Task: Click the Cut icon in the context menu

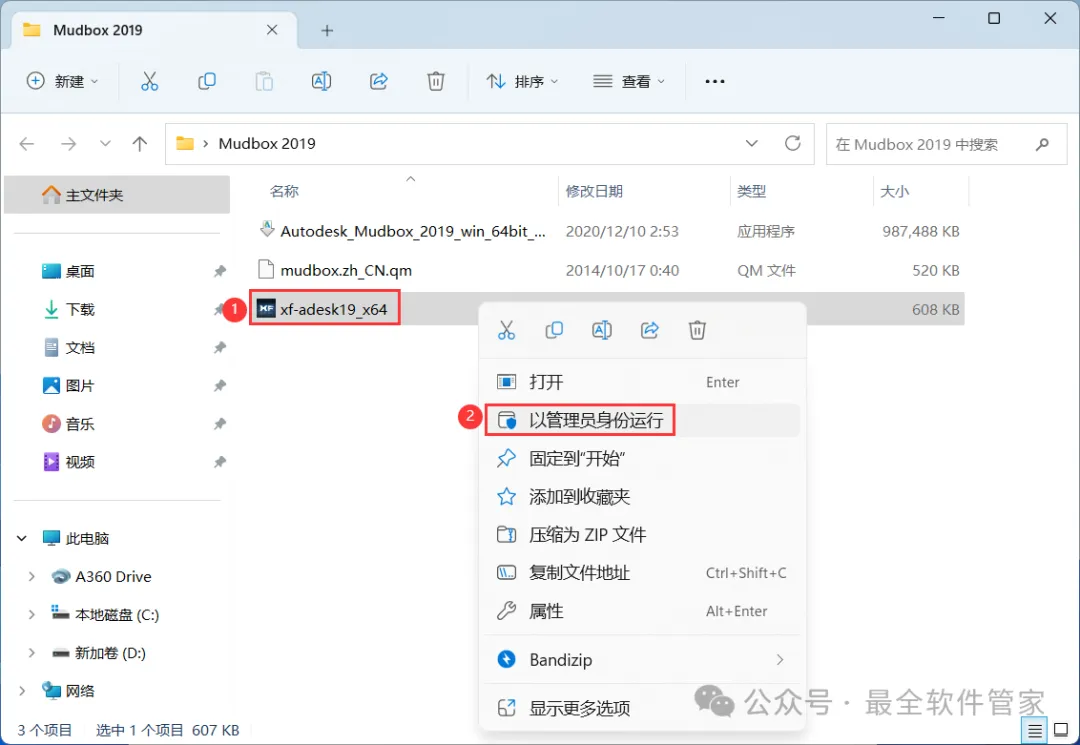Action: pos(506,330)
